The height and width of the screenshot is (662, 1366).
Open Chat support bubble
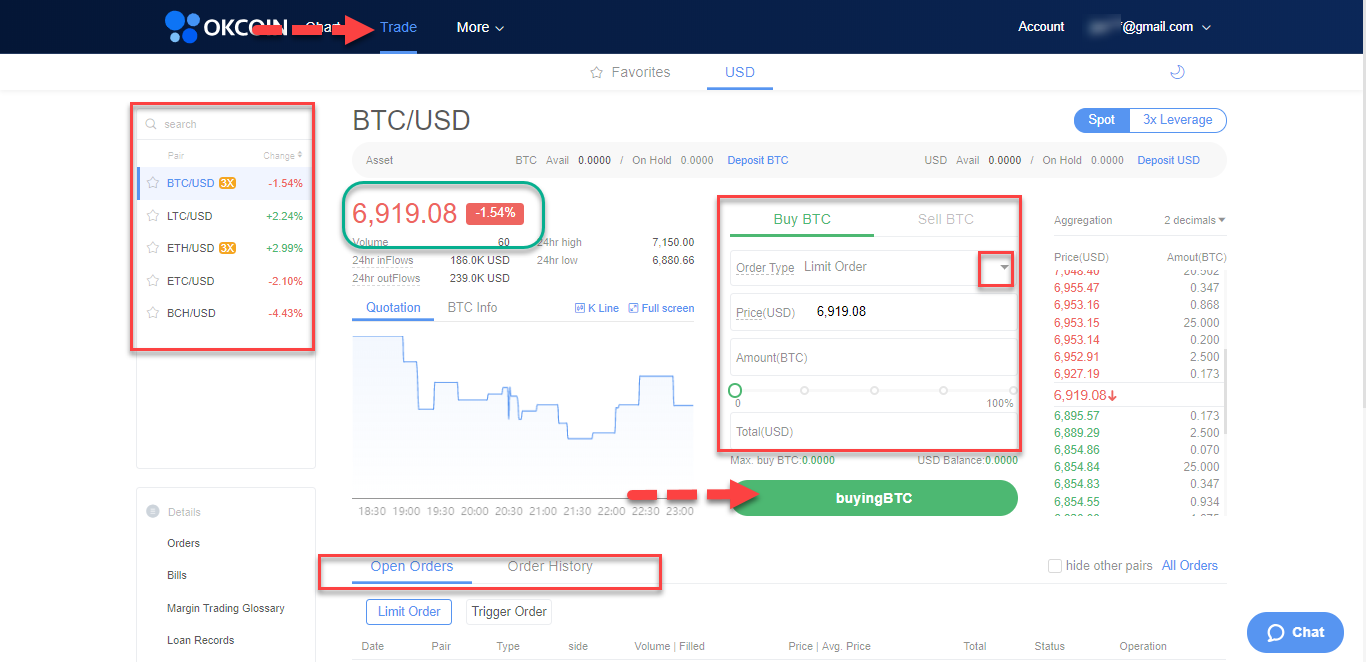pyautogui.click(x=1295, y=632)
